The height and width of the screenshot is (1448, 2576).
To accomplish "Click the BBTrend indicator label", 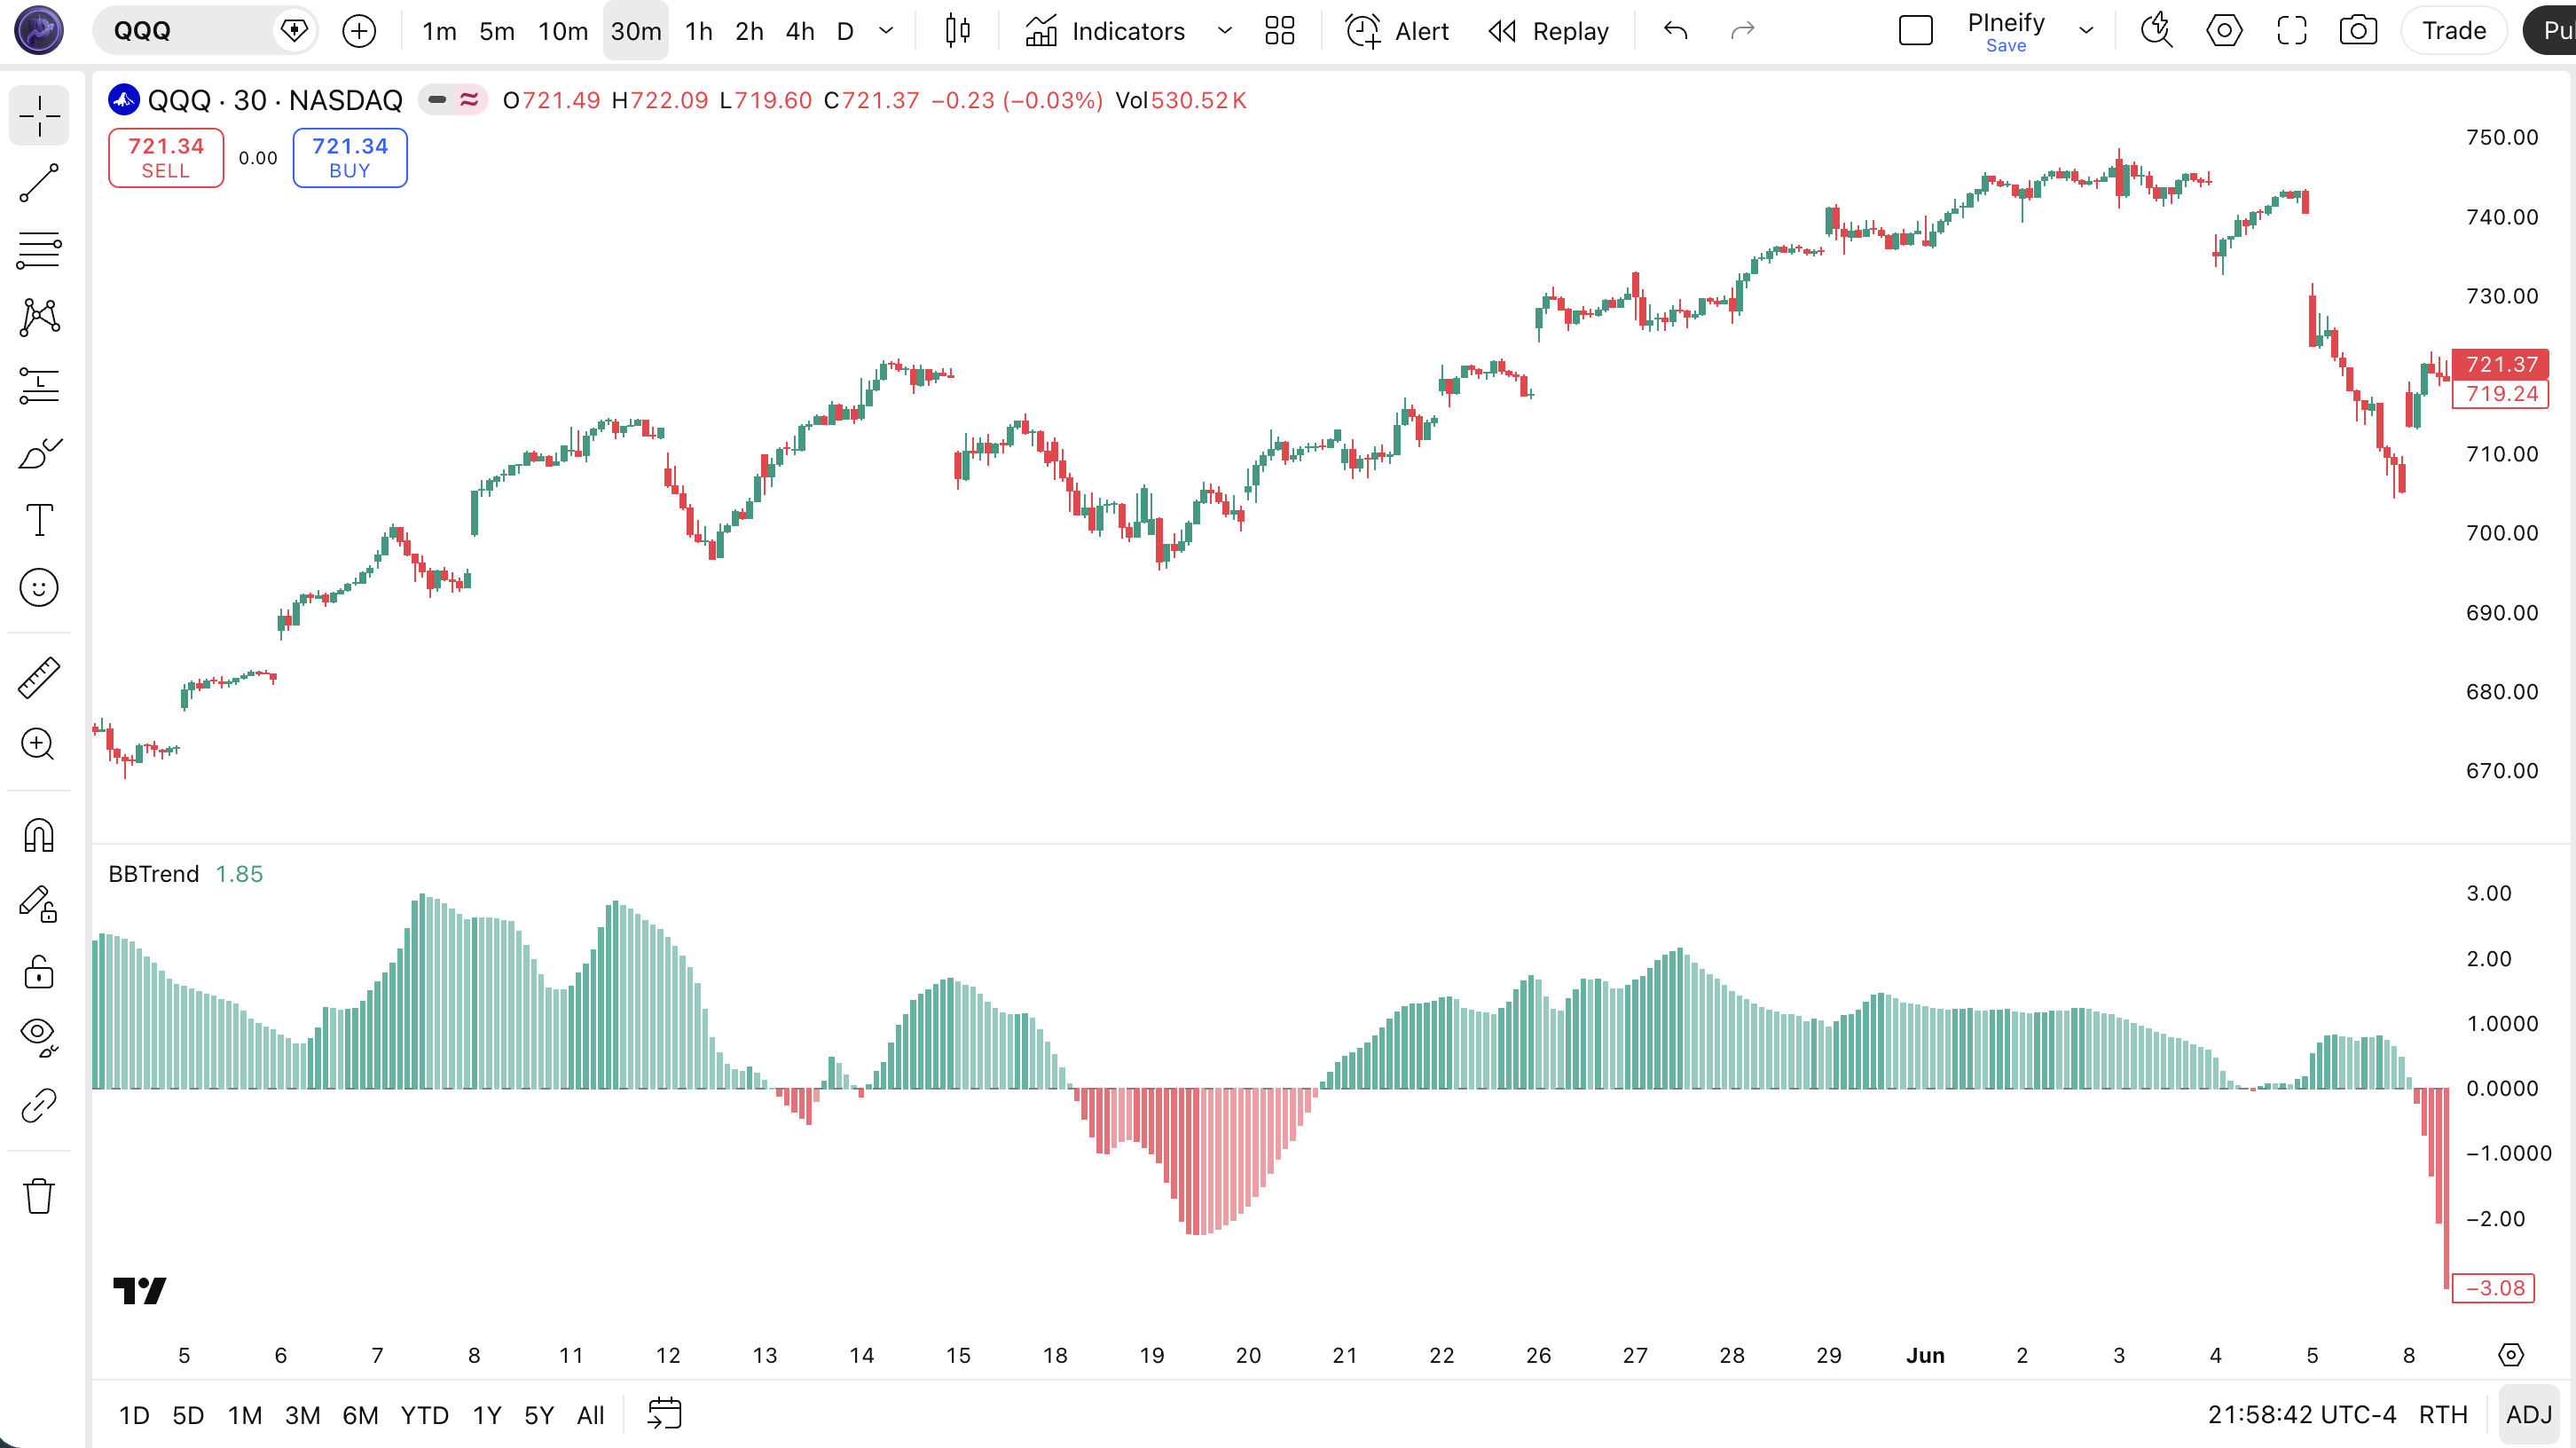I will (x=154, y=874).
